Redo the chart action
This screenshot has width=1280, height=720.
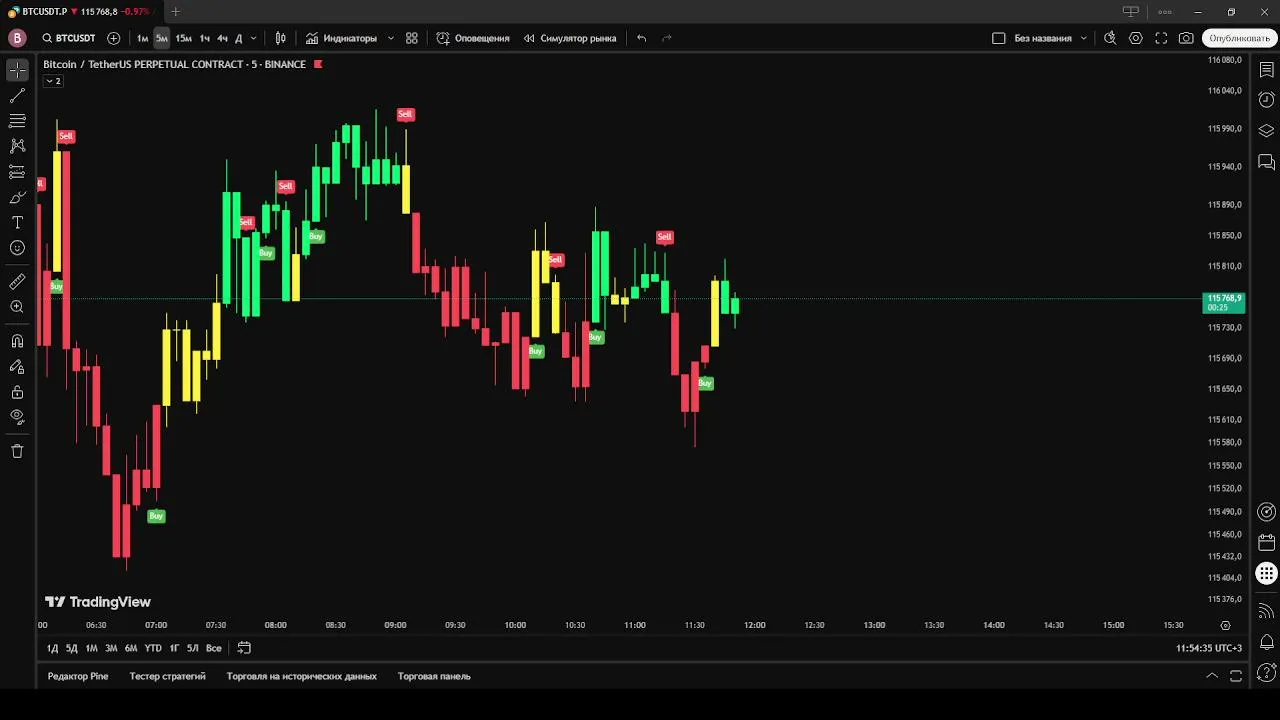(667, 38)
